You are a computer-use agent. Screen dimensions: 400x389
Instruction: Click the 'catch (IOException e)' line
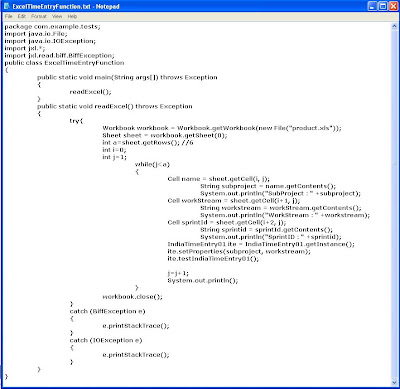click(x=106, y=341)
